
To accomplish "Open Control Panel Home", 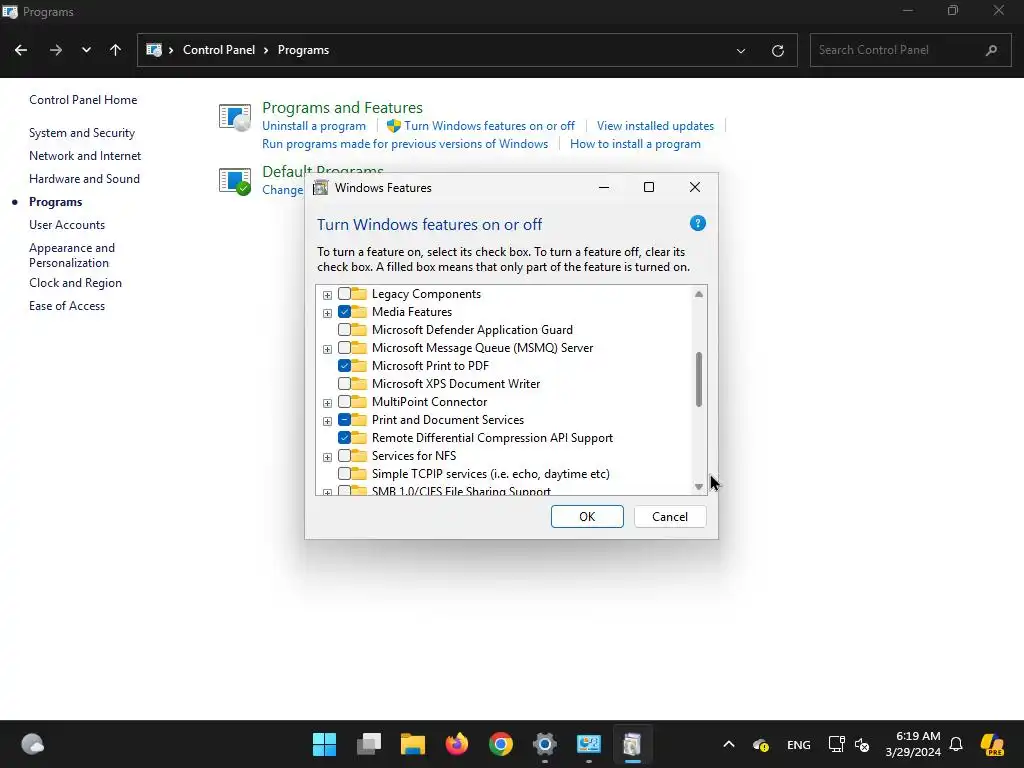I will (x=83, y=100).
